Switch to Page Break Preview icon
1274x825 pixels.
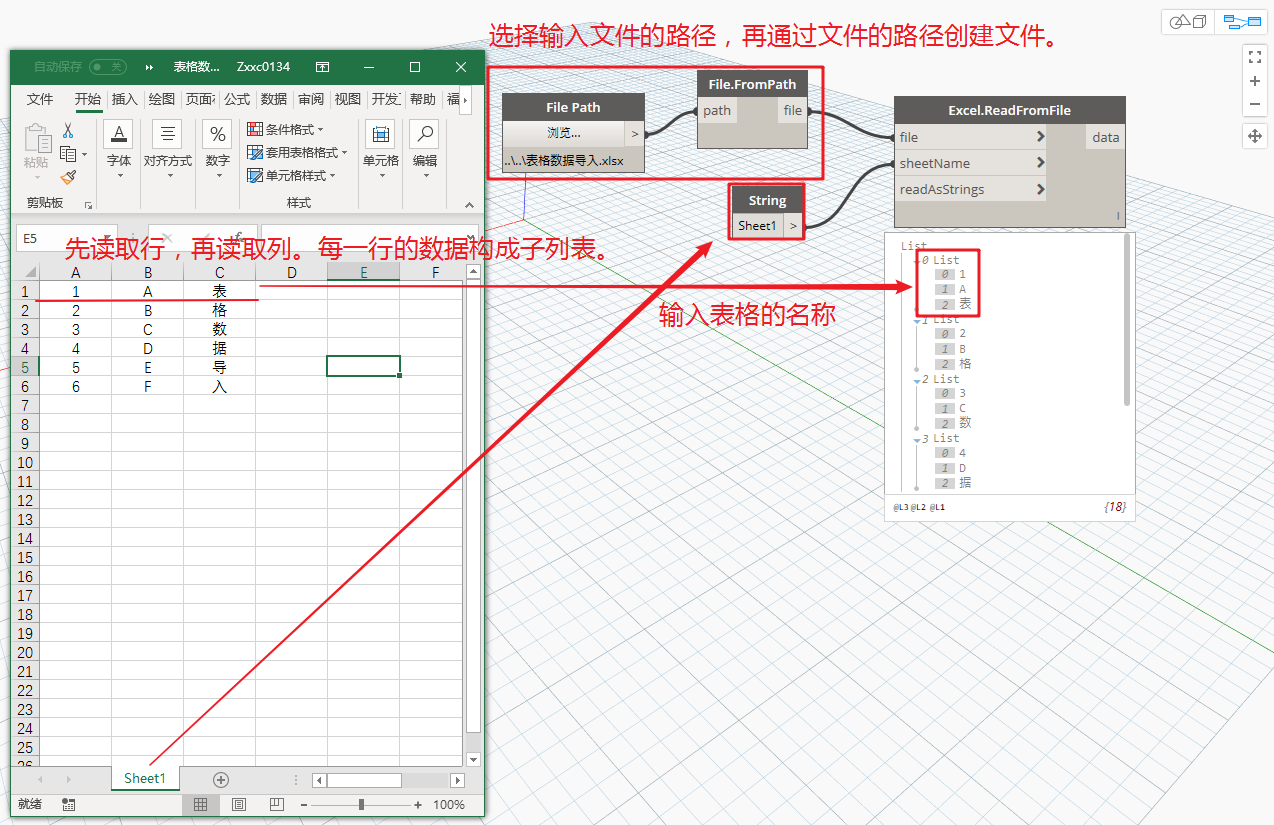275,804
